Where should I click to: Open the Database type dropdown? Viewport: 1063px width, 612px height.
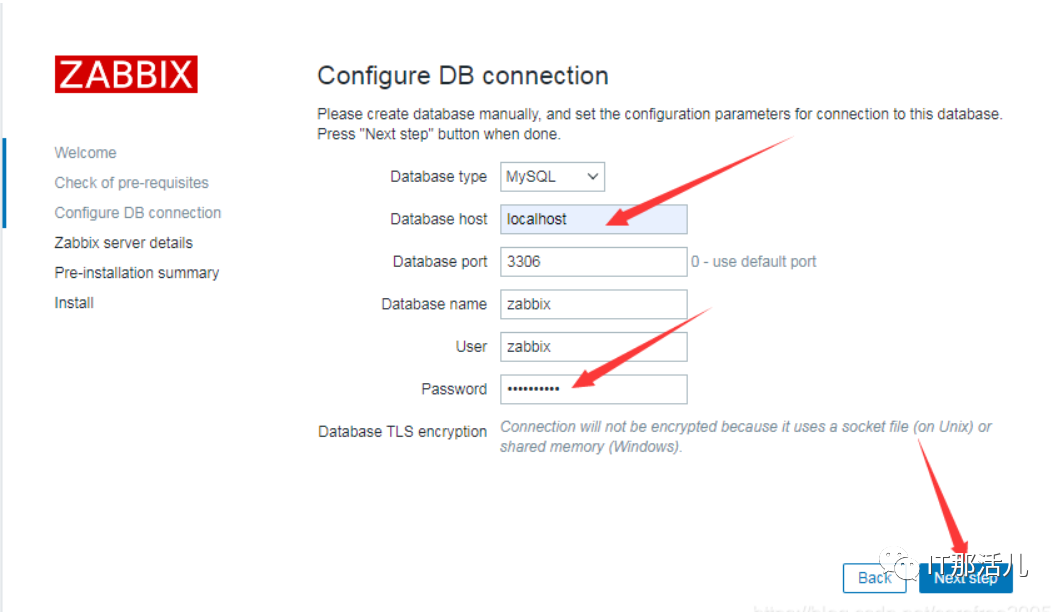552,177
